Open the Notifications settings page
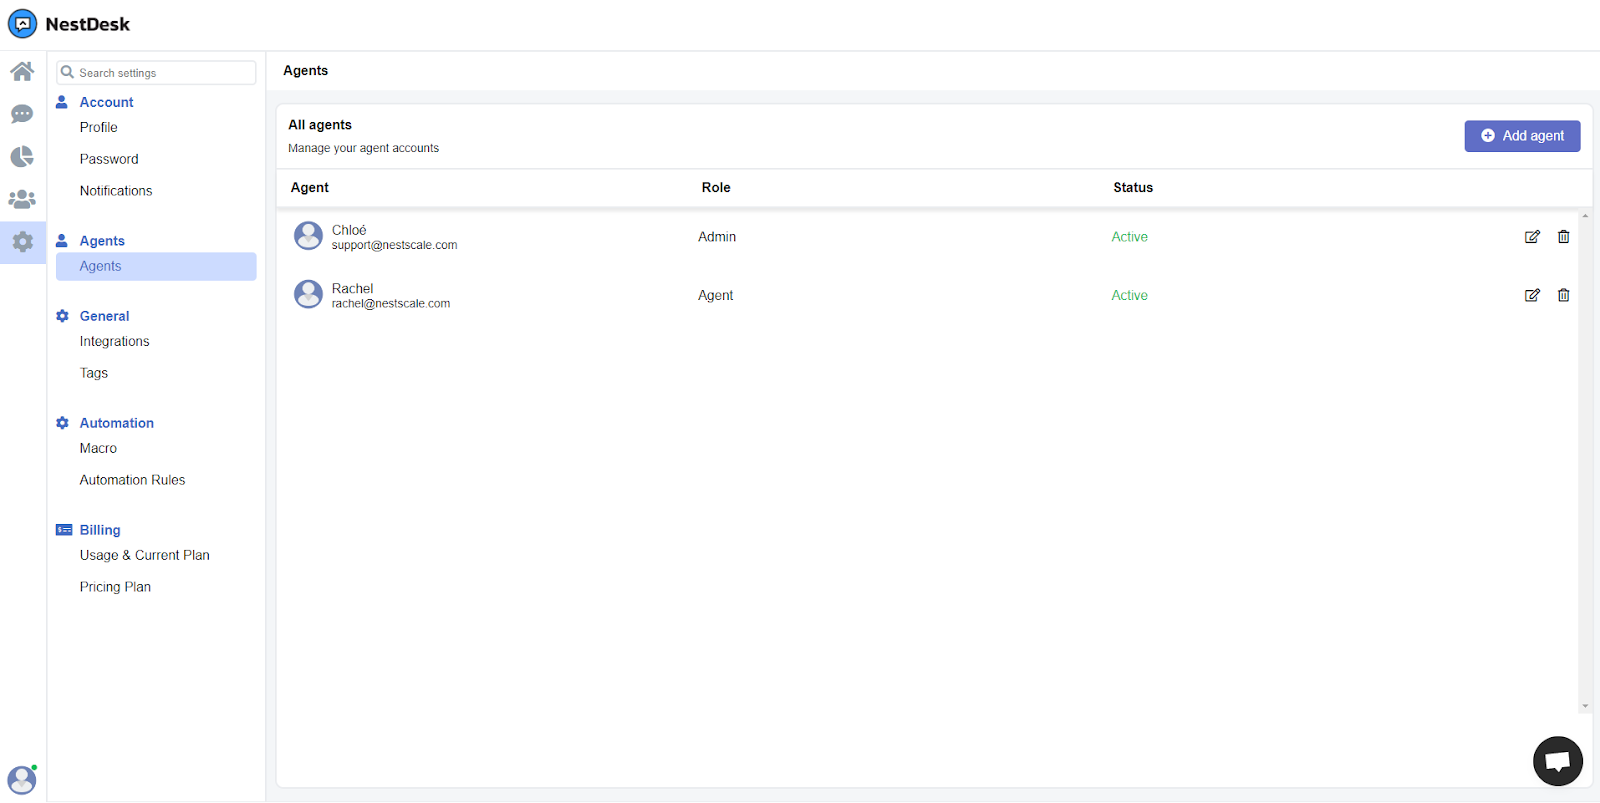The width and height of the screenshot is (1600, 803). pyautogui.click(x=116, y=191)
